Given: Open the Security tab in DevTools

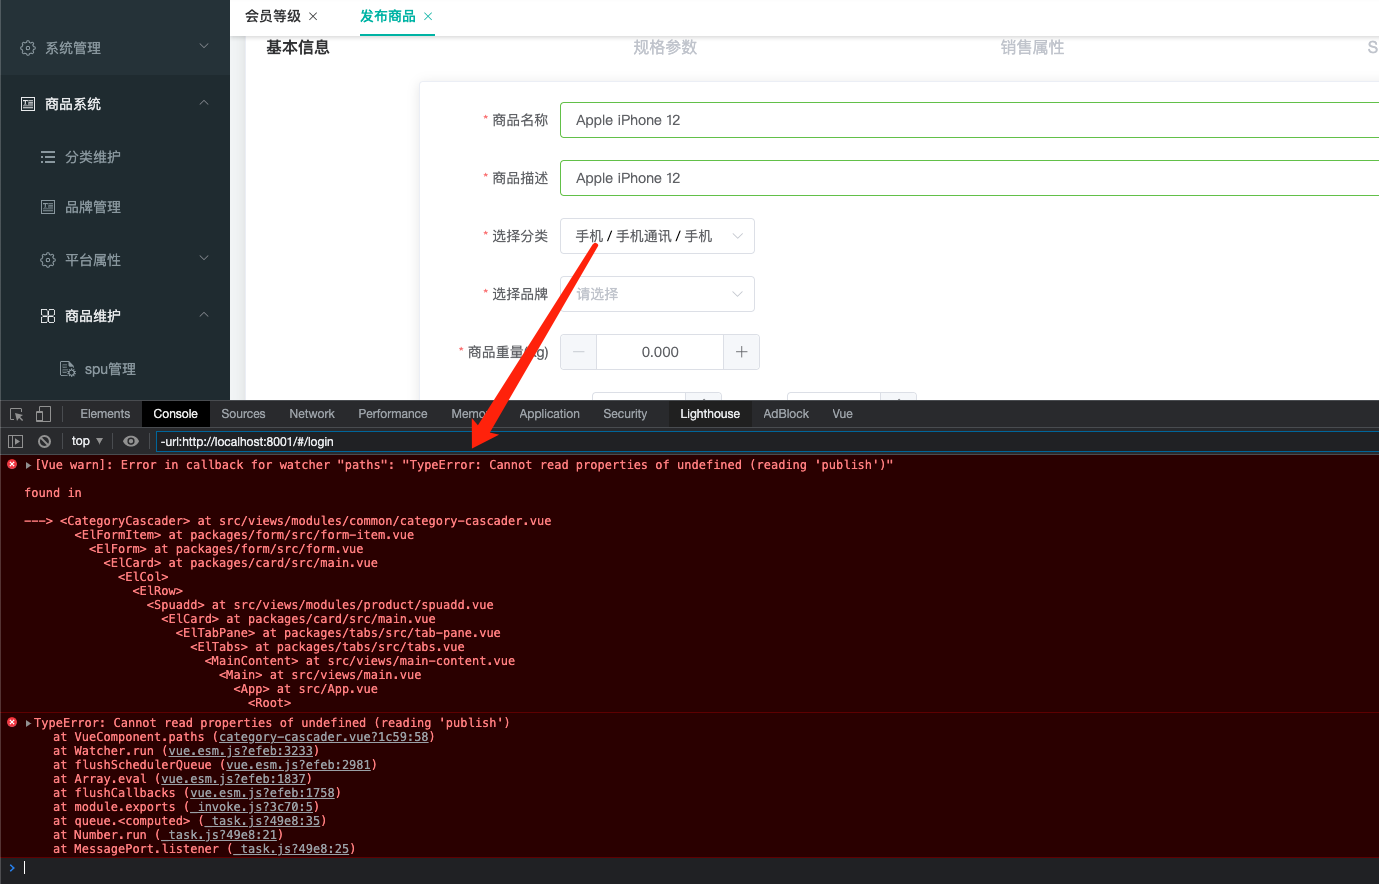Looking at the screenshot, I should [625, 414].
